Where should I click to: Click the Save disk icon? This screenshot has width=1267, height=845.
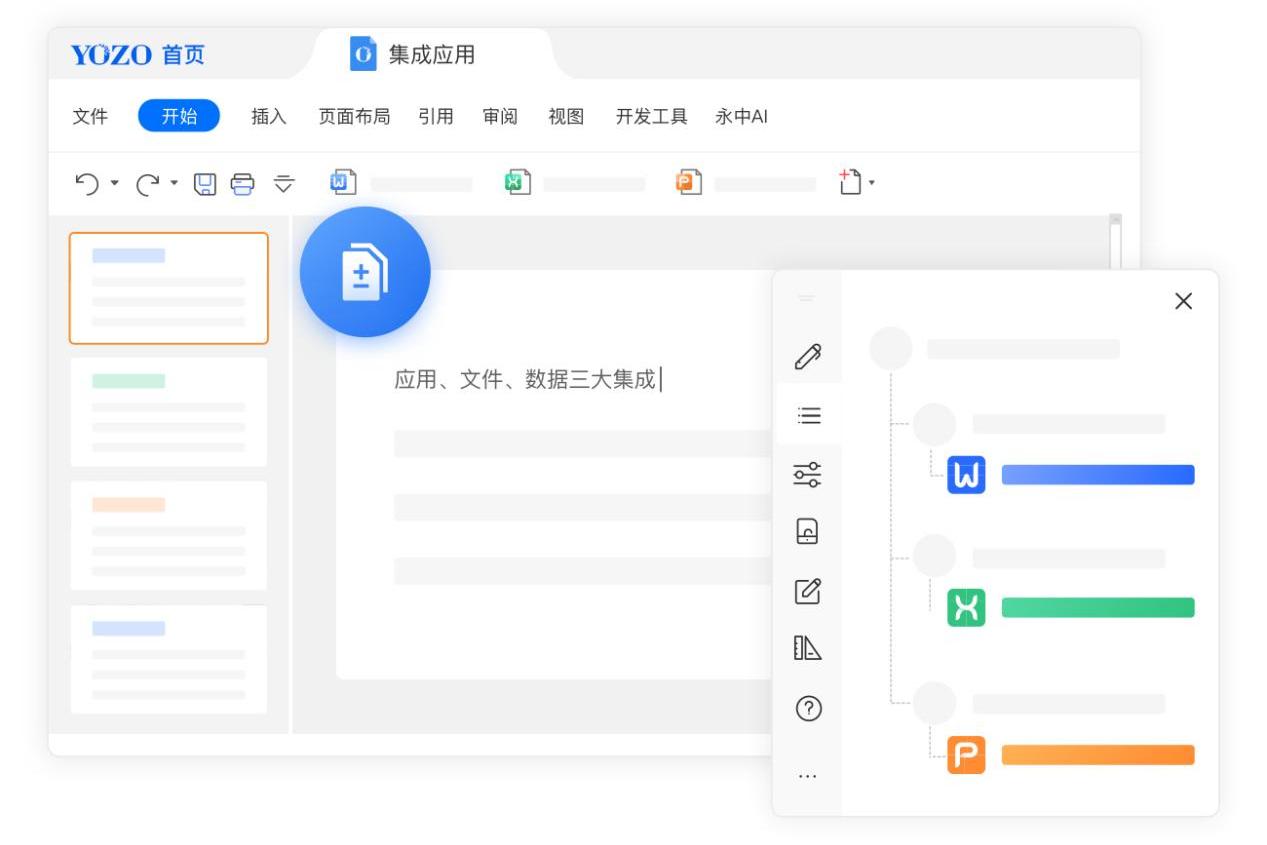point(205,183)
